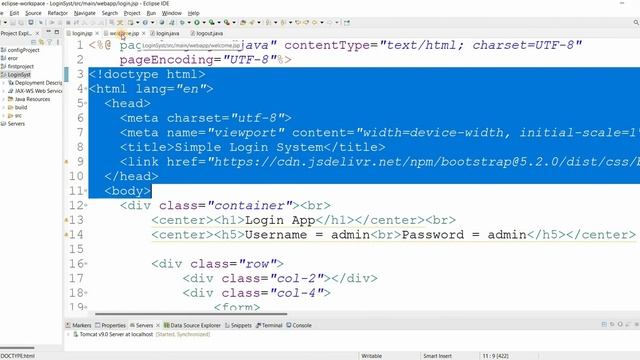Click the Search magnifier at top right
The height and width of the screenshot is (360, 640).
point(636,22)
